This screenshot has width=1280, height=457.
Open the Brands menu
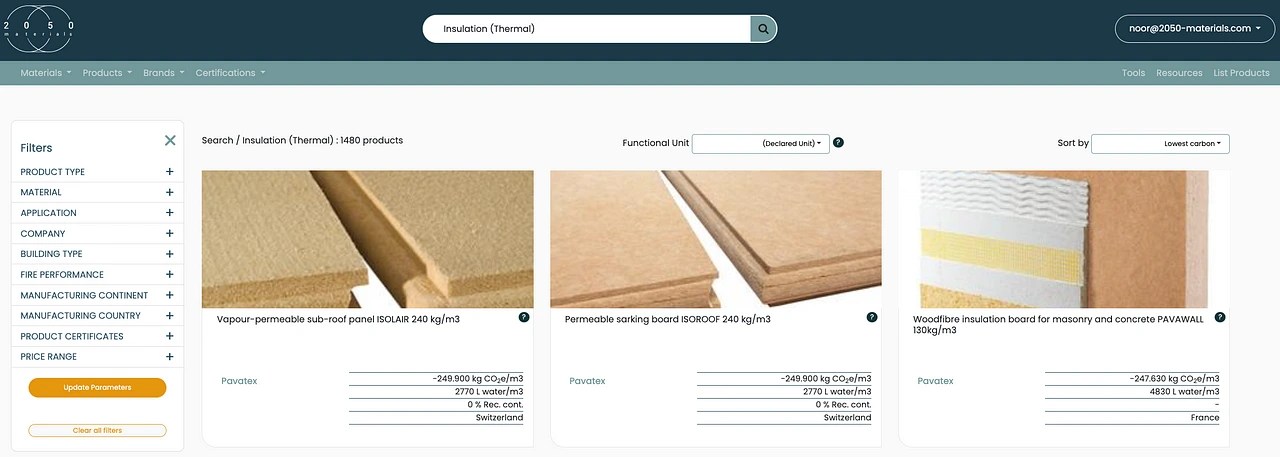(164, 73)
